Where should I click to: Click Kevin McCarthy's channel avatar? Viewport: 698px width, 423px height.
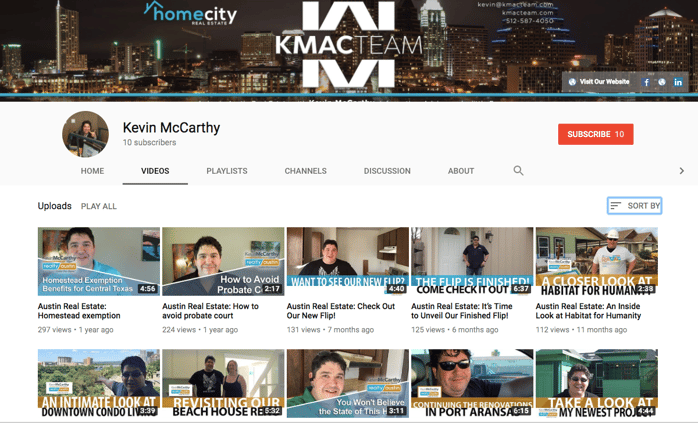tap(85, 134)
